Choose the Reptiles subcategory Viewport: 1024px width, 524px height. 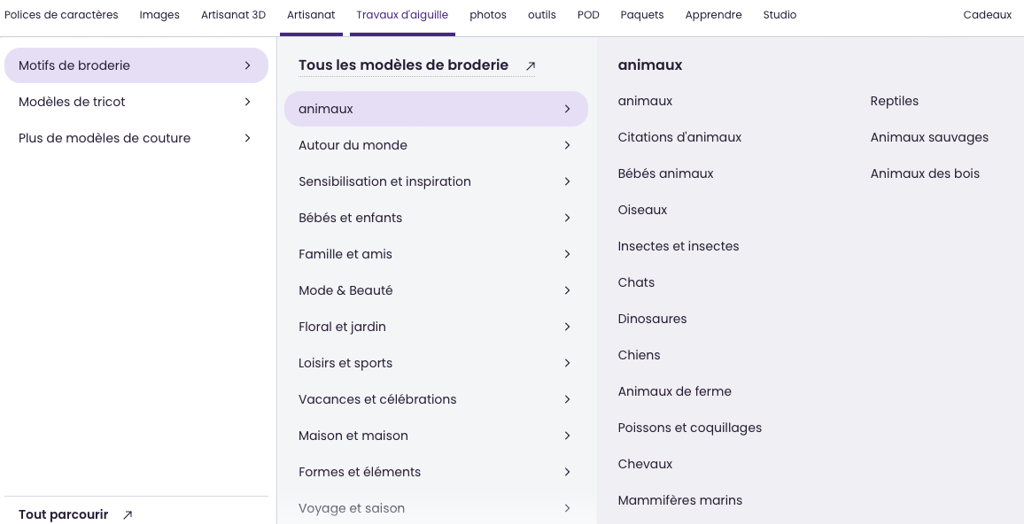click(894, 101)
